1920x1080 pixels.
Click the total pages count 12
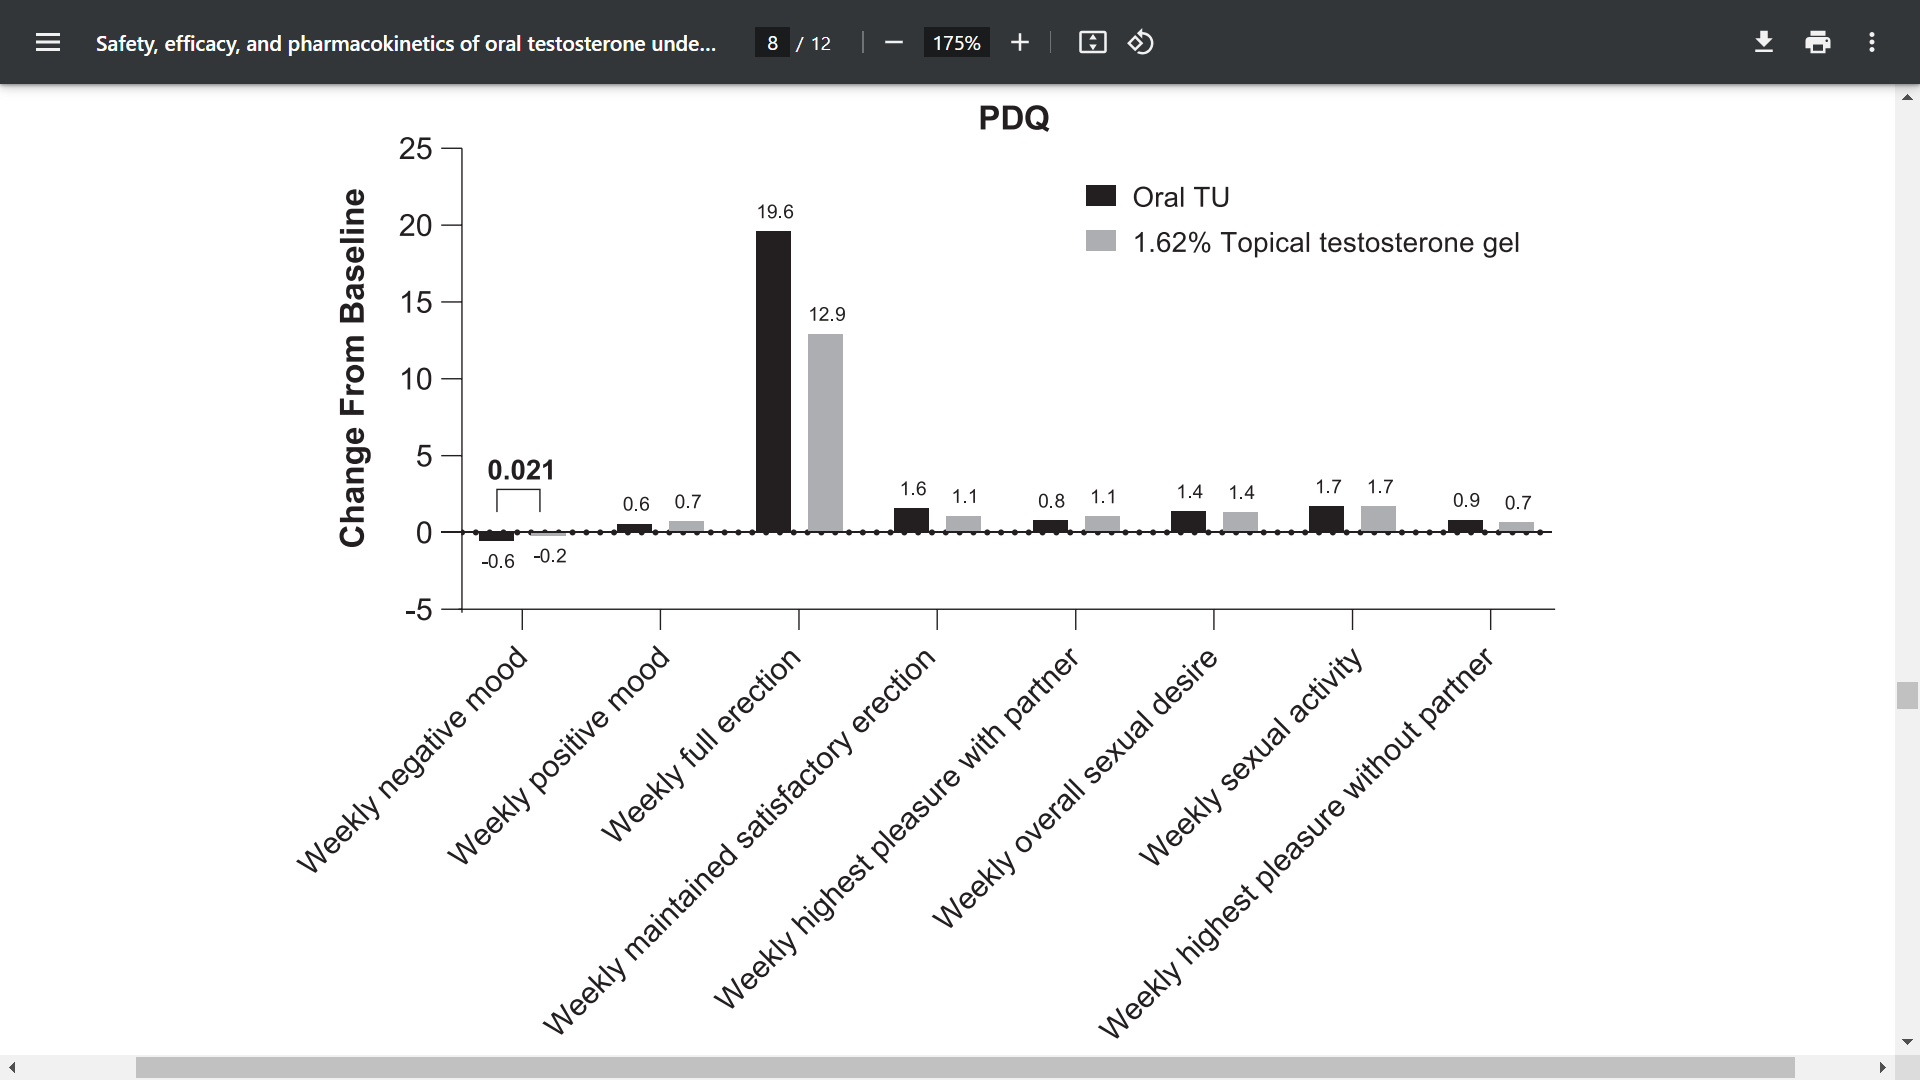pos(821,43)
